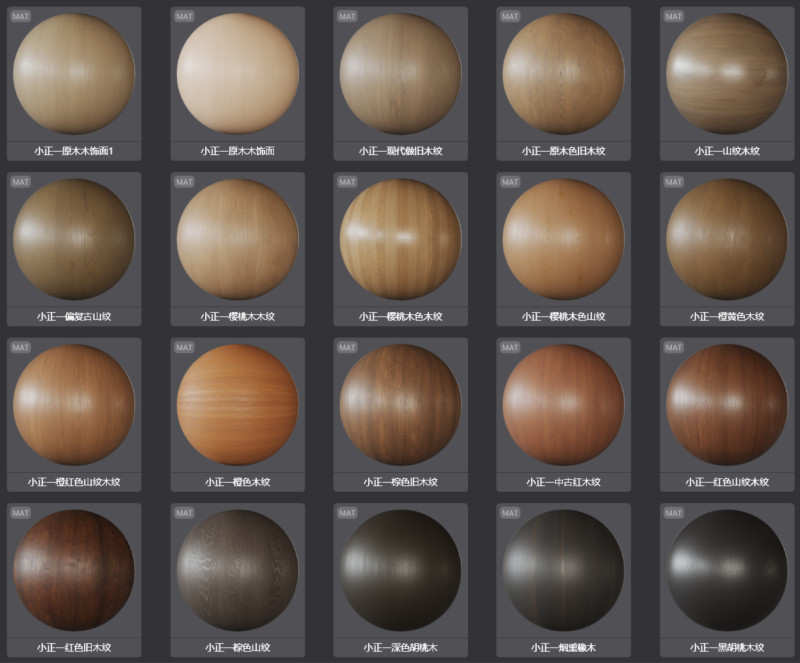The image size is (800, 663).
Task: Click the MAT badge on 小正—深色胡桃木
Action: point(347,512)
